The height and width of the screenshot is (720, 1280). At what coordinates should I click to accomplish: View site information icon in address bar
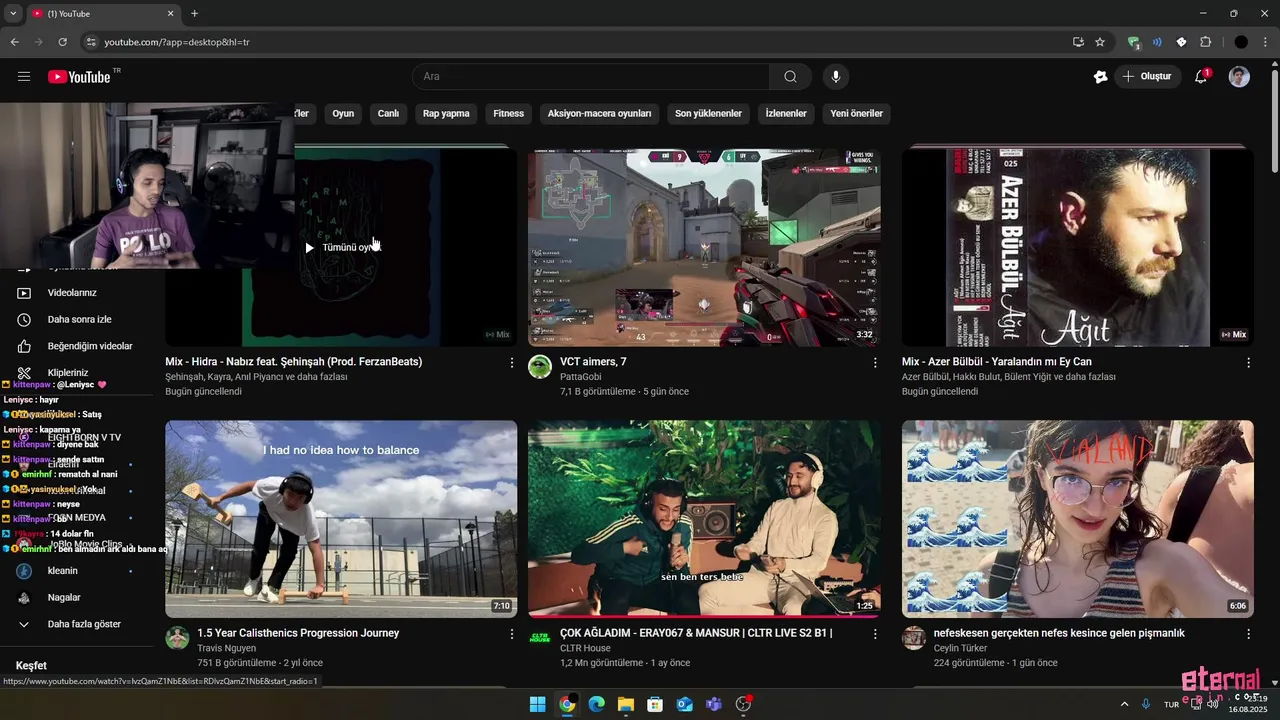[90, 42]
